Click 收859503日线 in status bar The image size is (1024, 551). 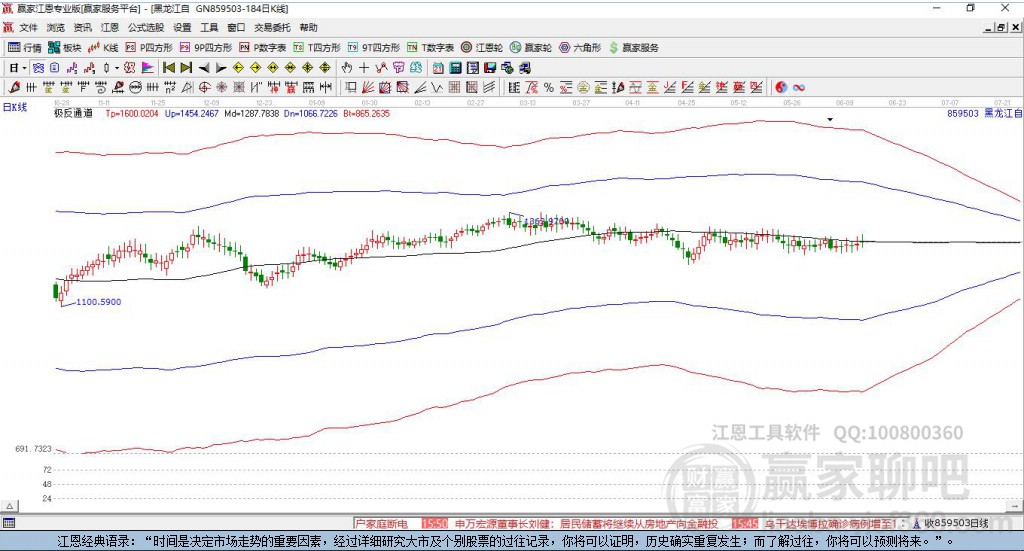pyautogui.click(x=956, y=523)
